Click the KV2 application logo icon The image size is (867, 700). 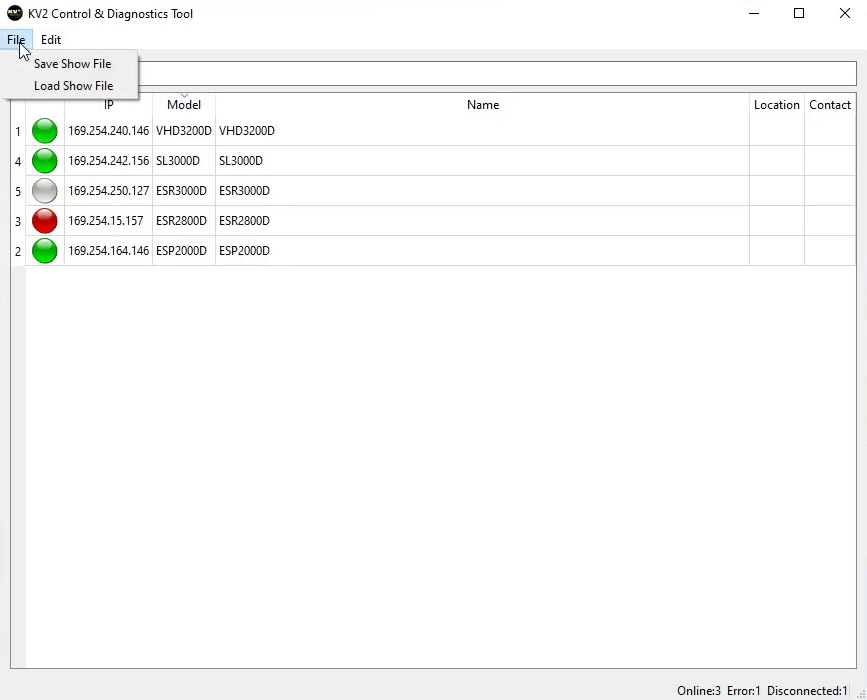pos(14,13)
